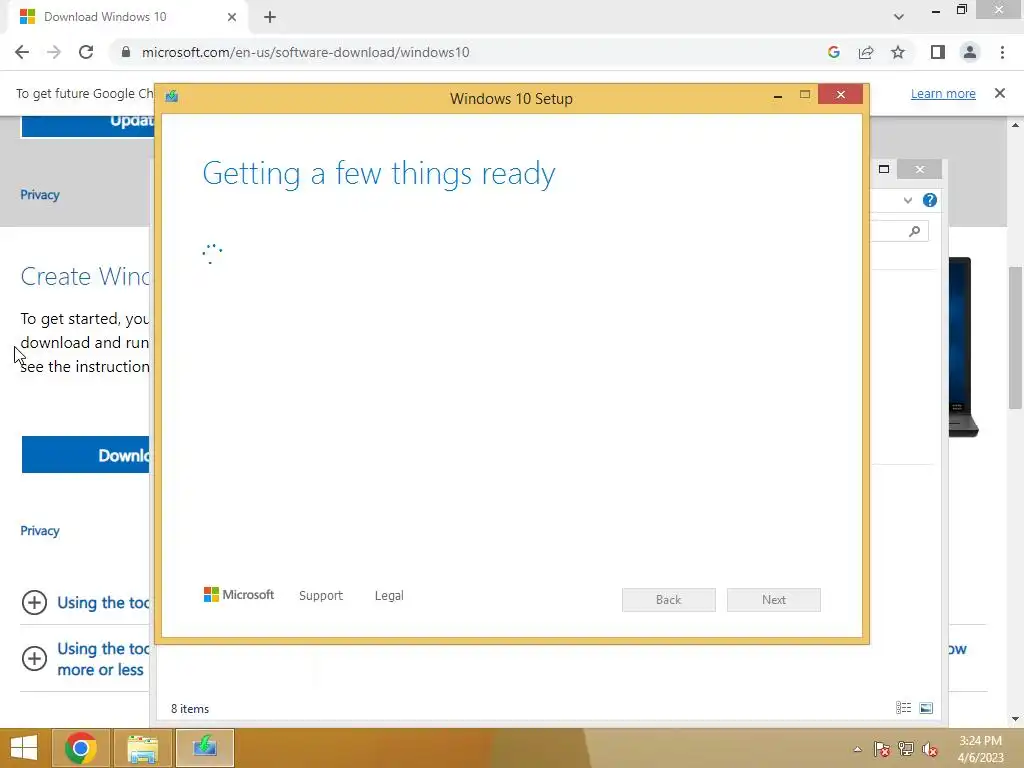This screenshot has height=768, width=1024.
Task: Open help in the File Explorer window
Action: 930,200
